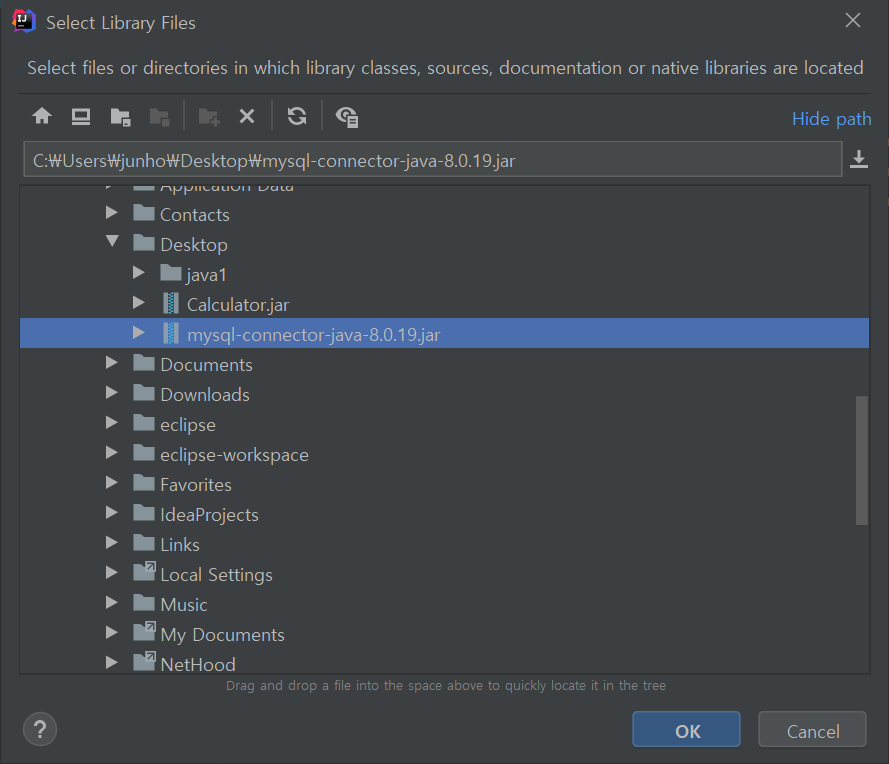The image size is (889, 764).
Task: Toggle show hidden files and directories
Action: click(346, 117)
